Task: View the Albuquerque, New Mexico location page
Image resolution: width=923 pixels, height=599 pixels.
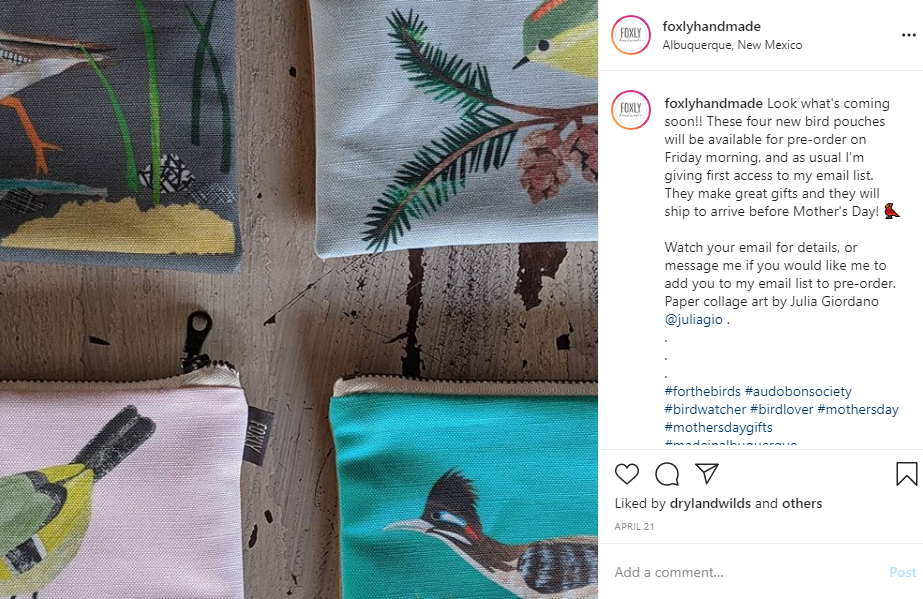Action: (x=732, y=45)
